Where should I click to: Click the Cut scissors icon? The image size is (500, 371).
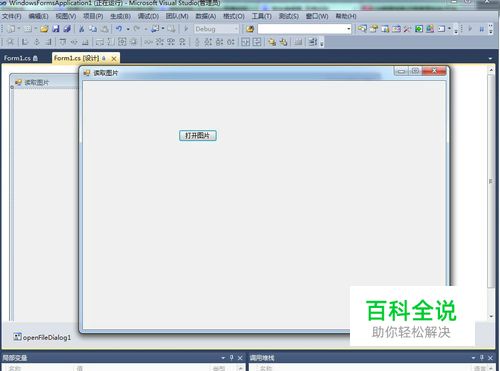[81, 29]
